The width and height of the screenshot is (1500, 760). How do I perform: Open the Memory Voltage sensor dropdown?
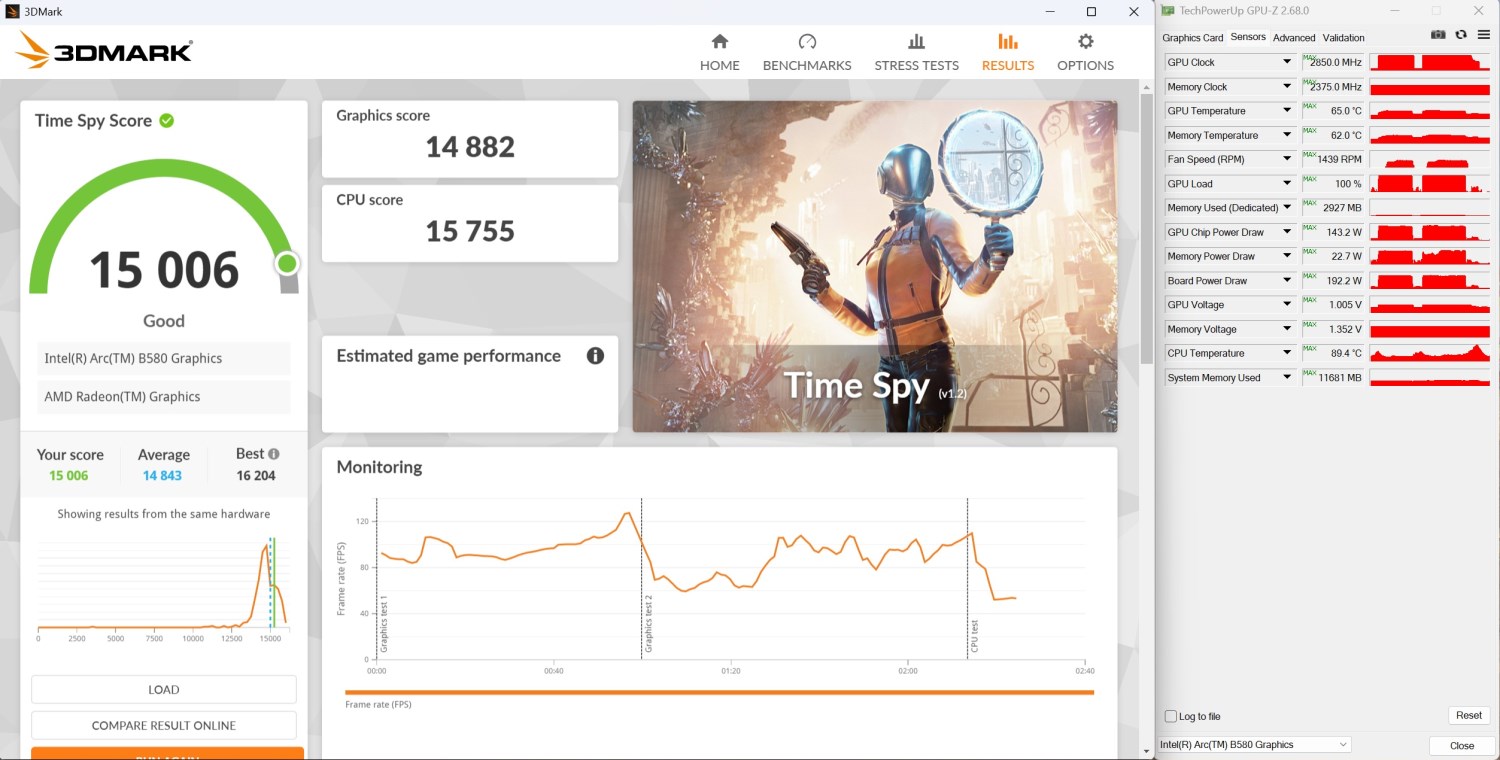pos(1287,329)
